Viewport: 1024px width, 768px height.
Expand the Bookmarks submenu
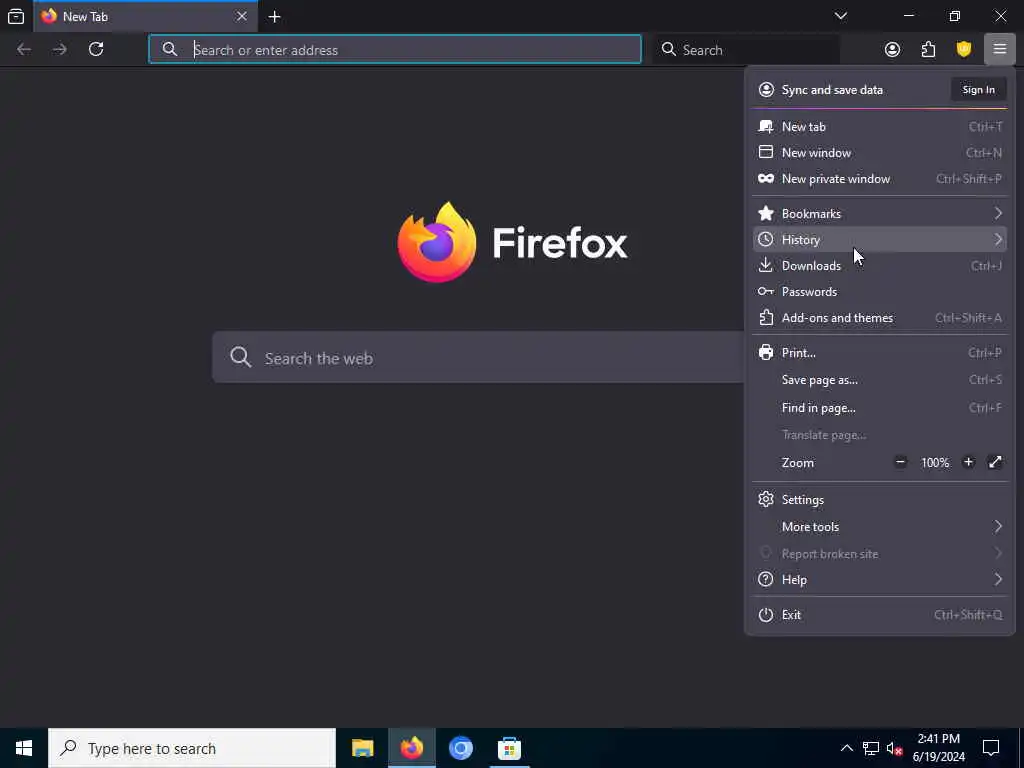coord(880,214)
